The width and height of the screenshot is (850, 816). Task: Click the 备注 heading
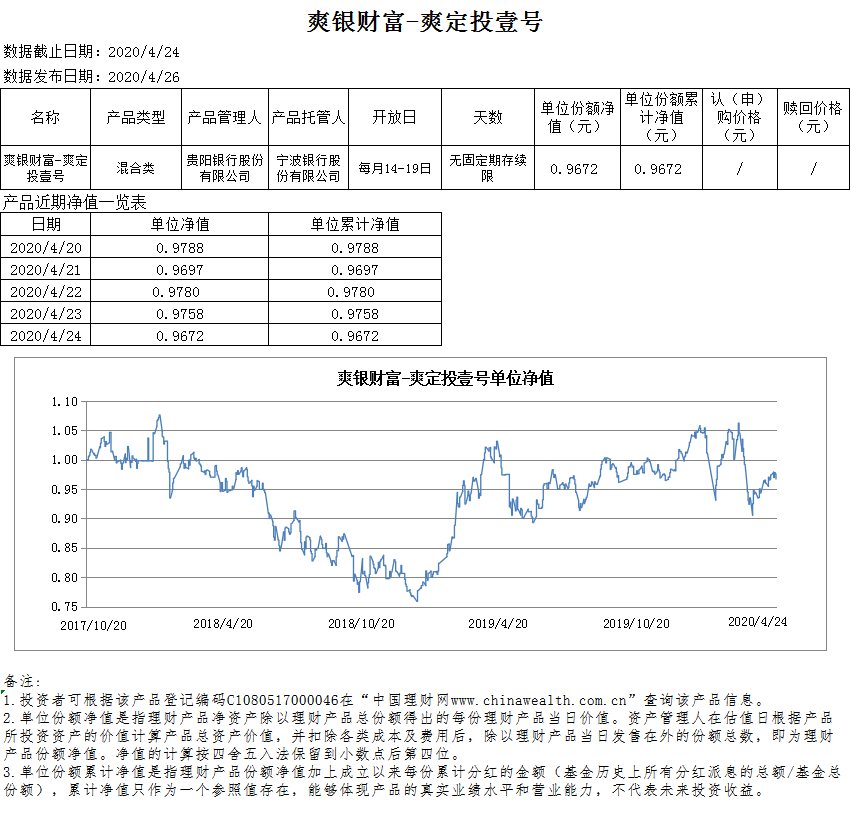pos(22,681)
